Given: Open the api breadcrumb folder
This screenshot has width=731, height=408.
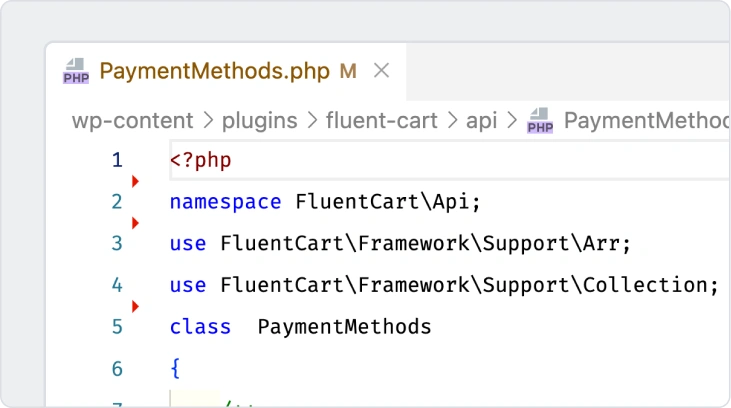Looking at the screenshot, I should pyautogui.click(x=481, y=121).
